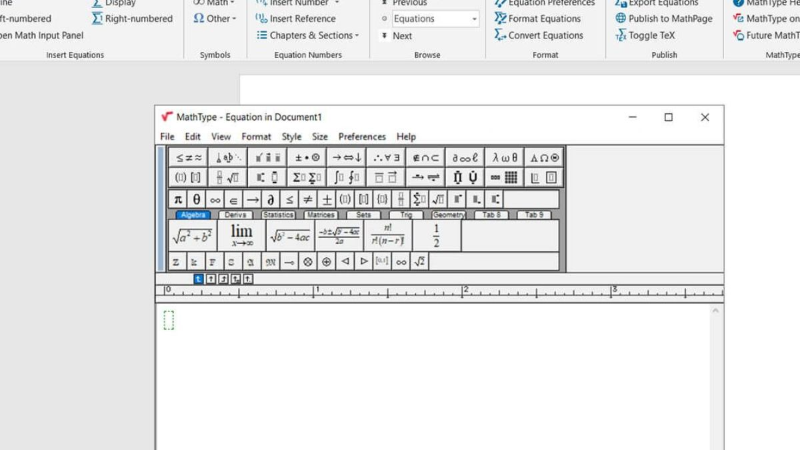Open the Style menu
Image resolution: width=800 pixels, height=450 pixels.
pyautogui.click(x=291, y=137)
